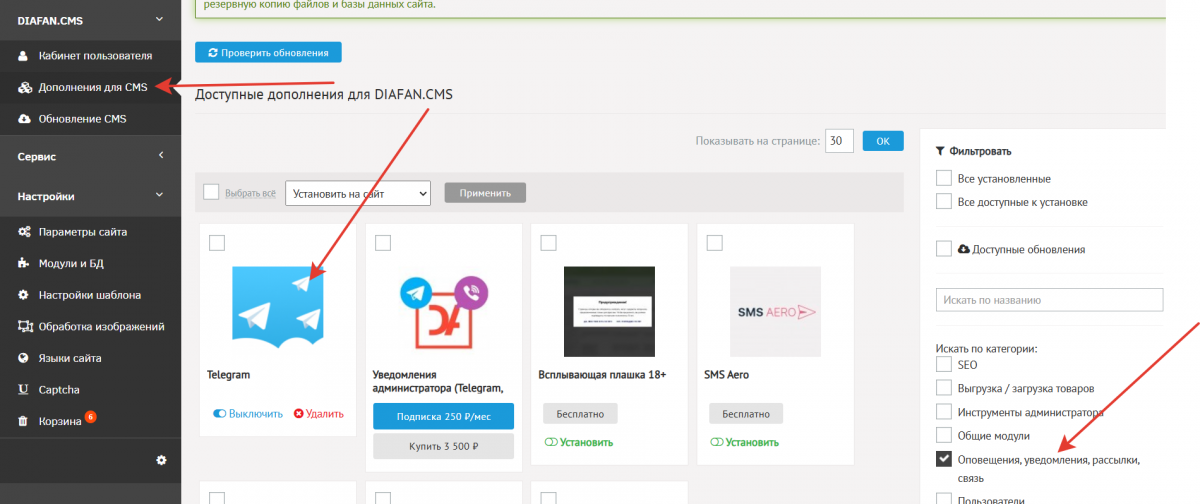Click the Модули и БД puzzle icon

pos(25,264)
